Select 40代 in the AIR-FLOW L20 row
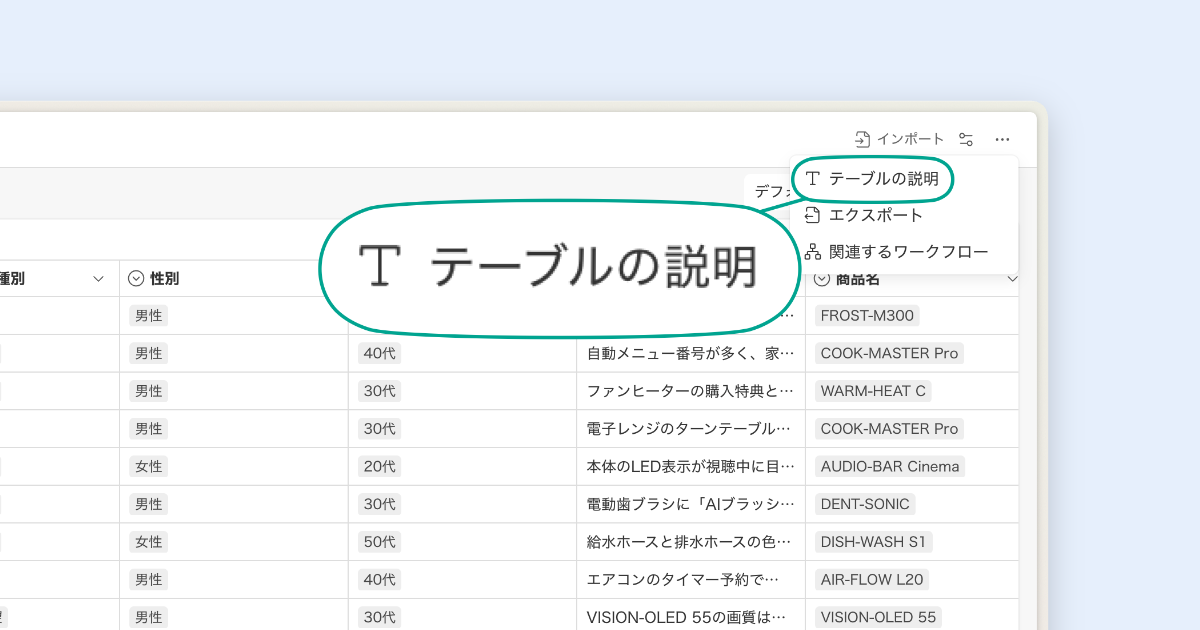 coord(380,579)
